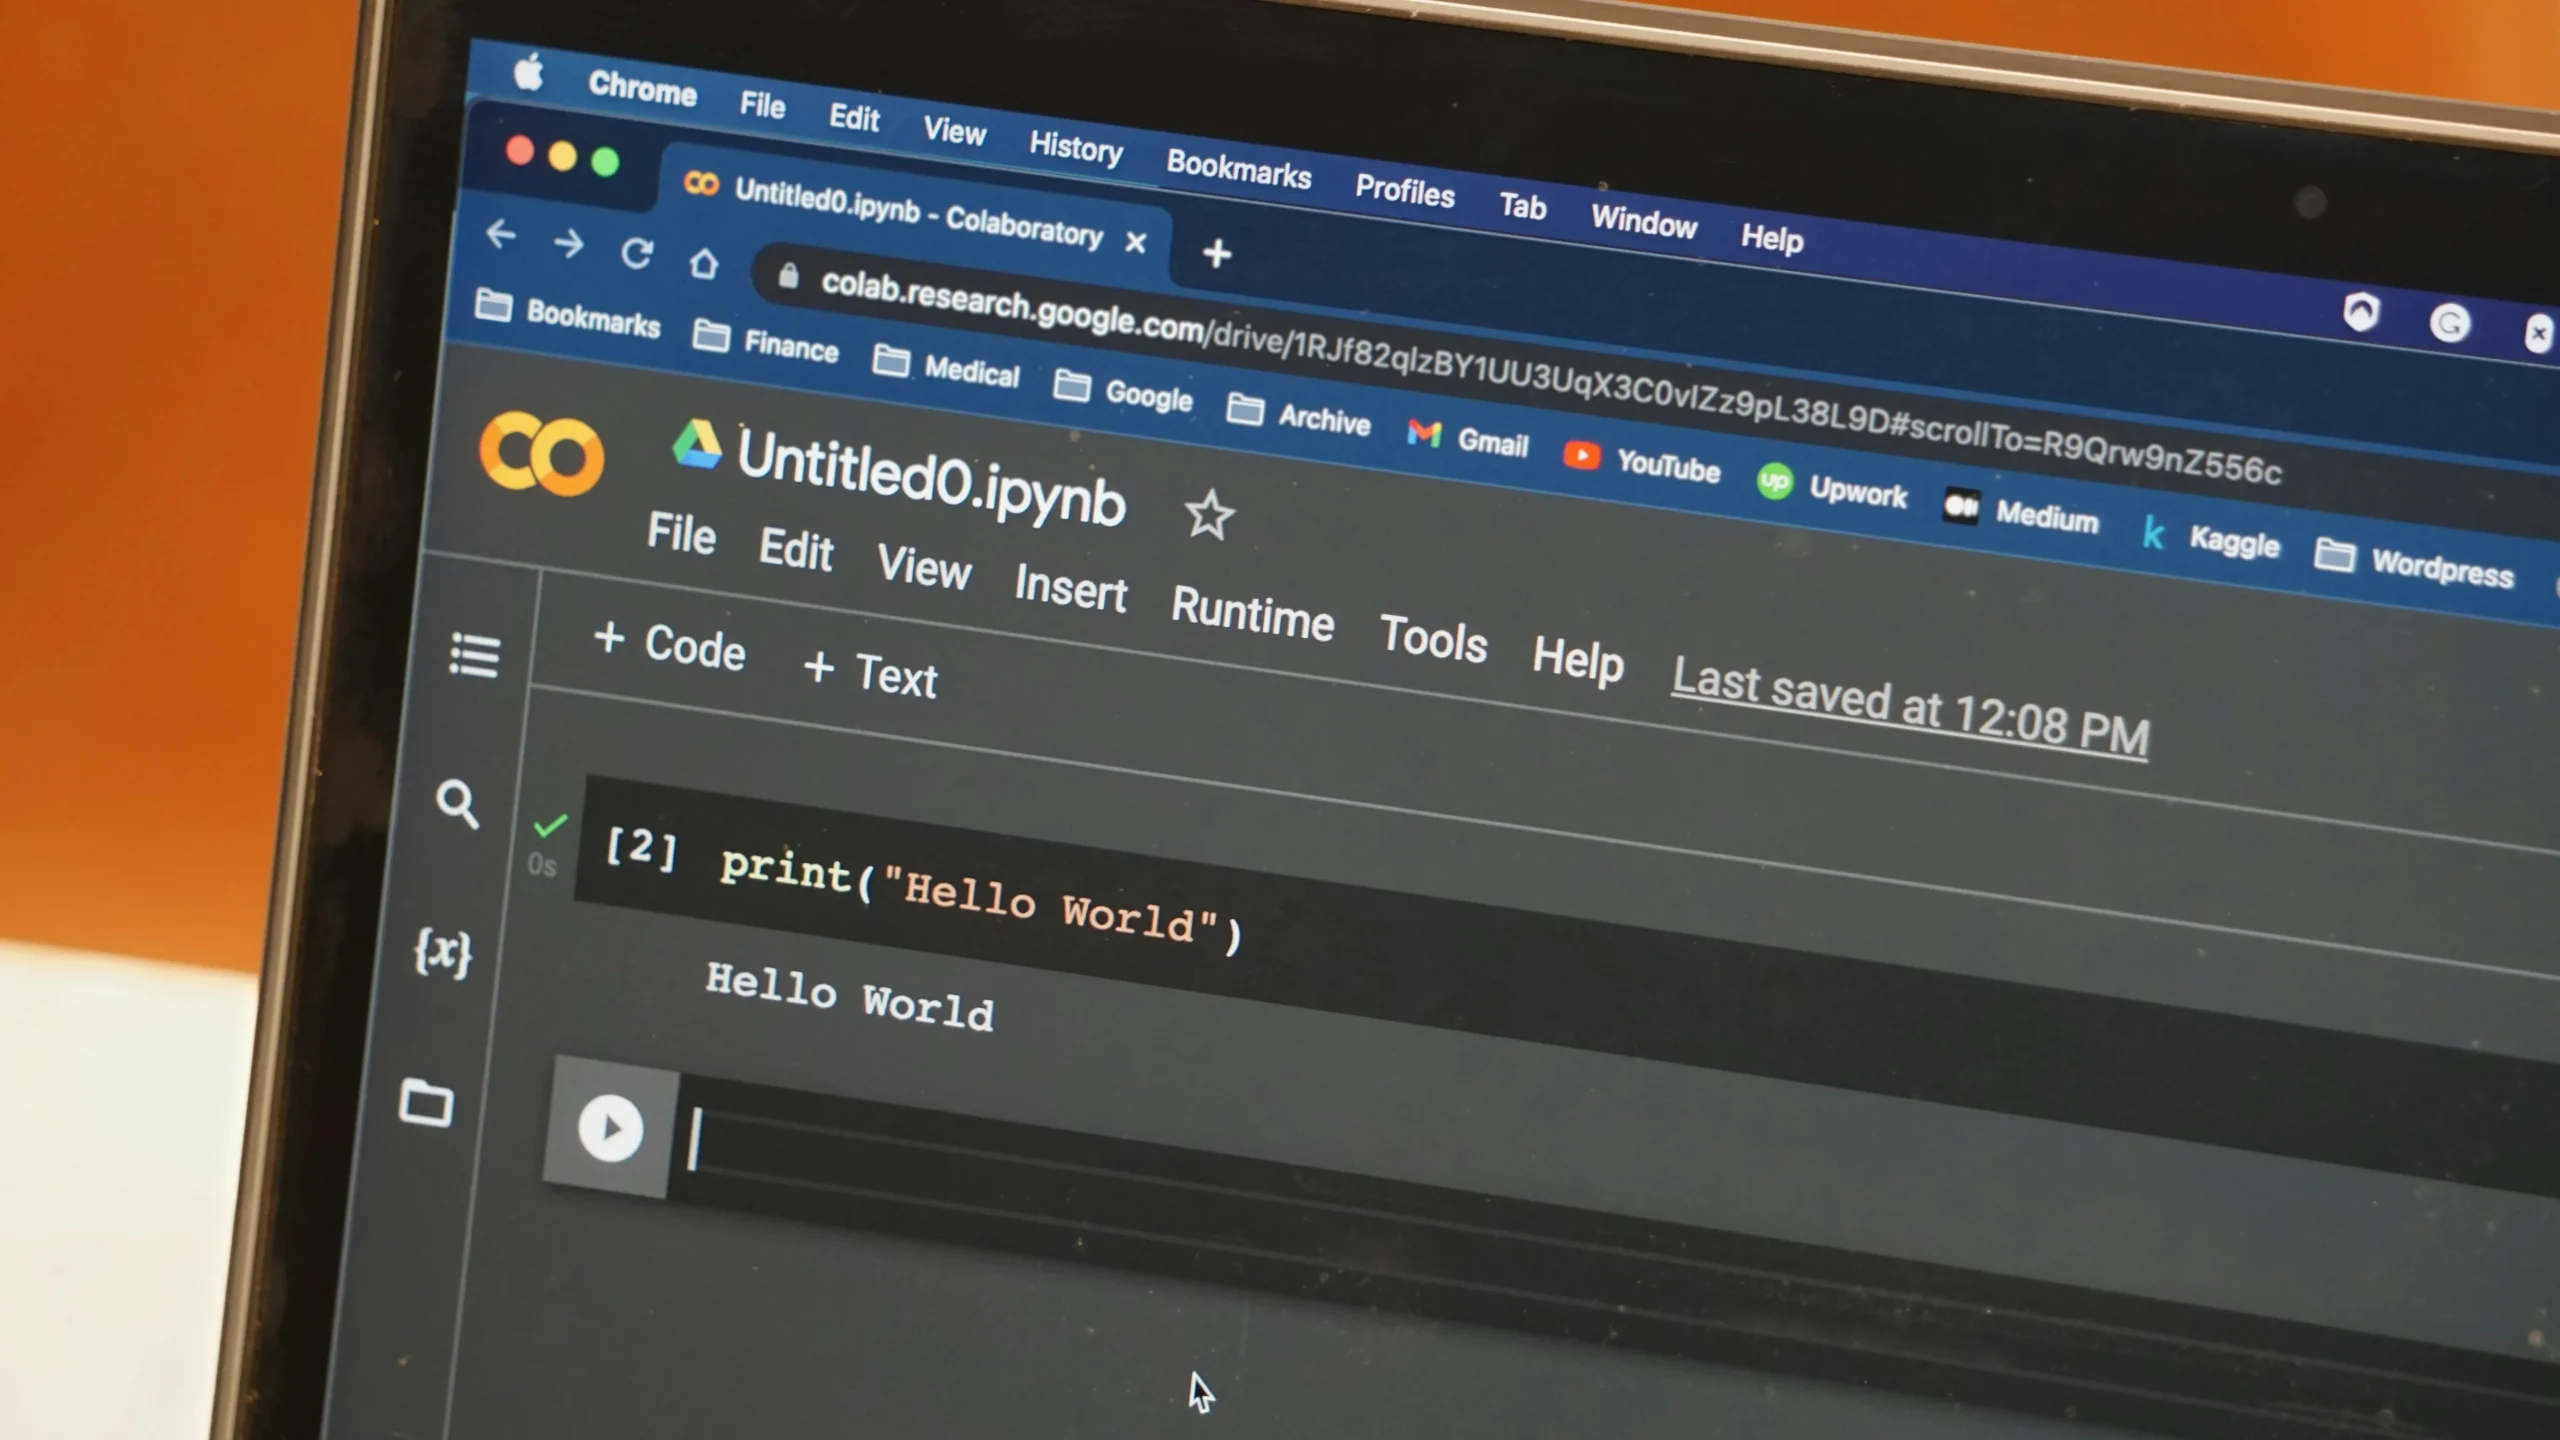Click the green checkmark execution status
Image resolution: width=2560 pixels, height=1440 pixels.
(x=549, y=825)
